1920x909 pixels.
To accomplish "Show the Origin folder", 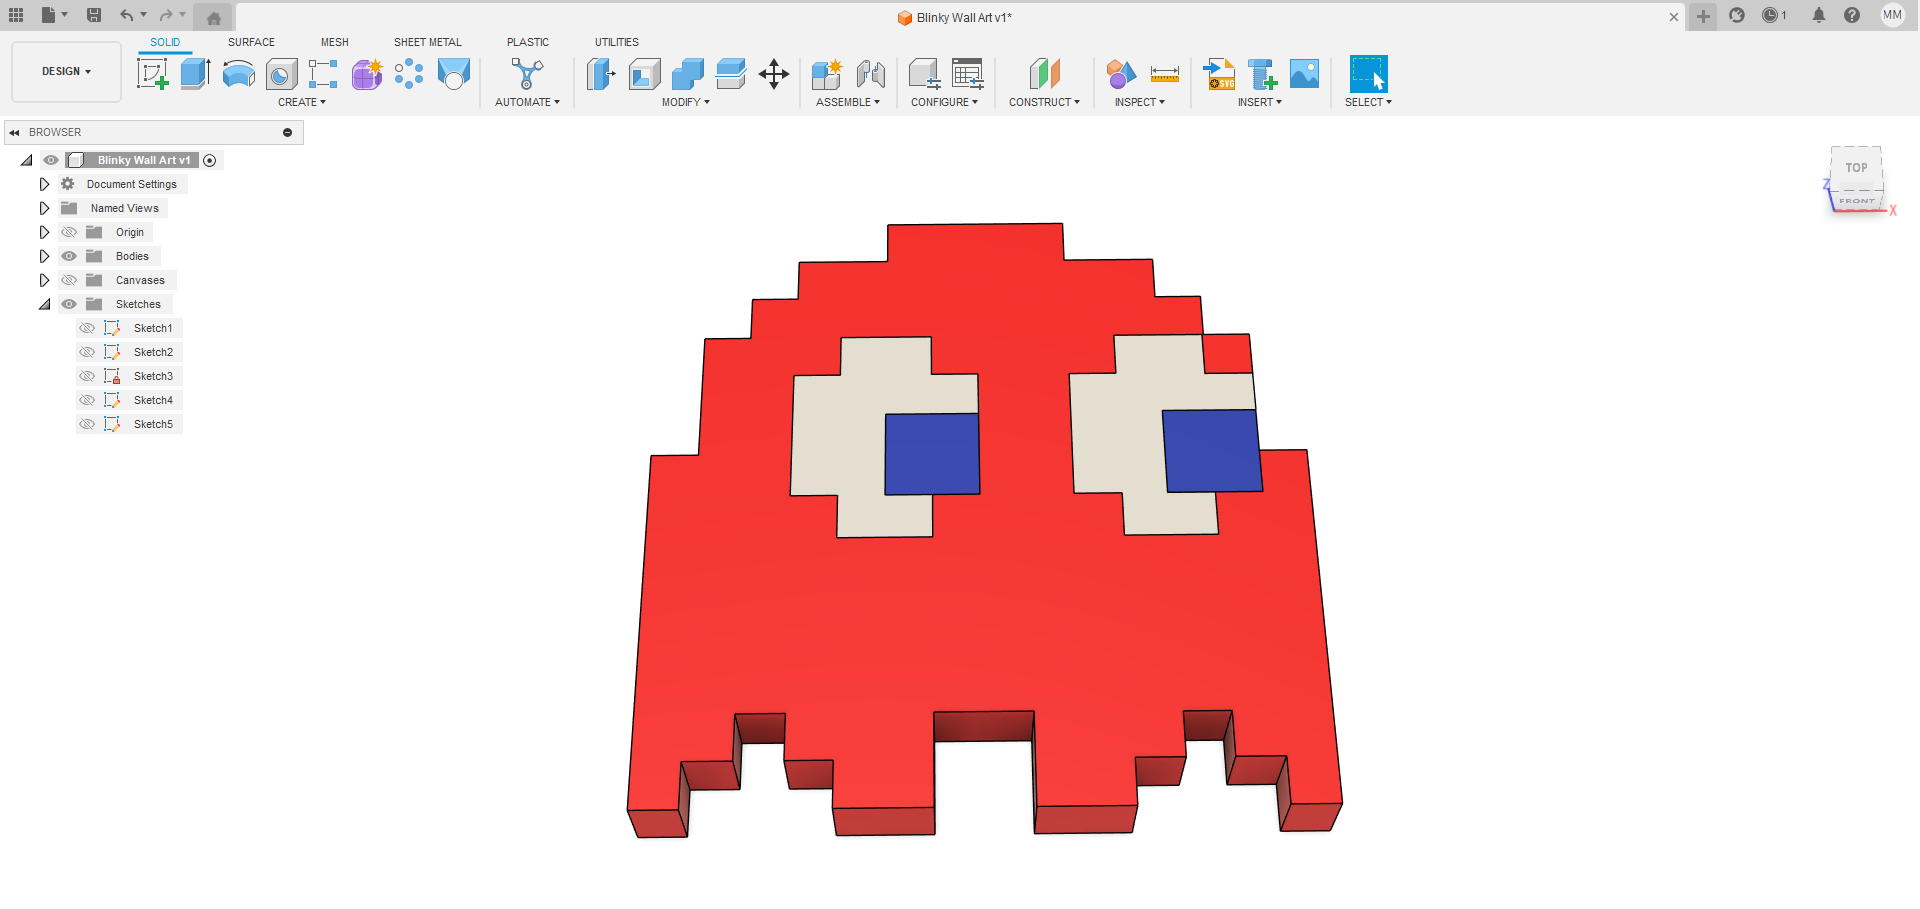I will click(x=69, y=232).
